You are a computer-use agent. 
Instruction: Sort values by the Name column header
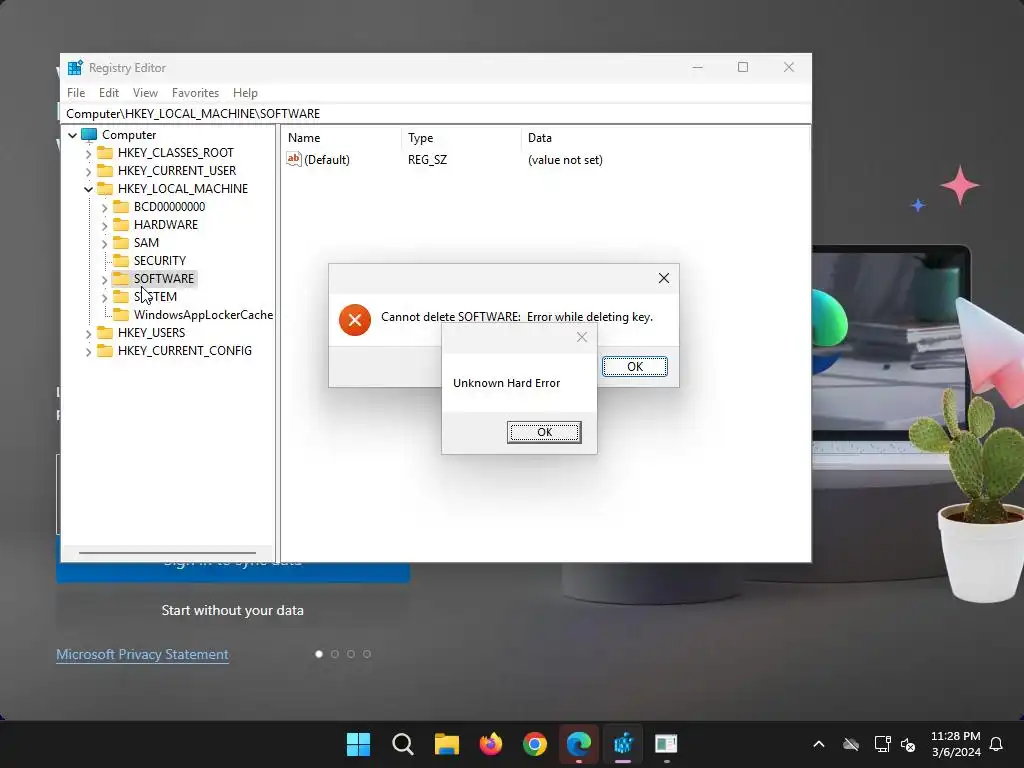(x=342, y=138)
